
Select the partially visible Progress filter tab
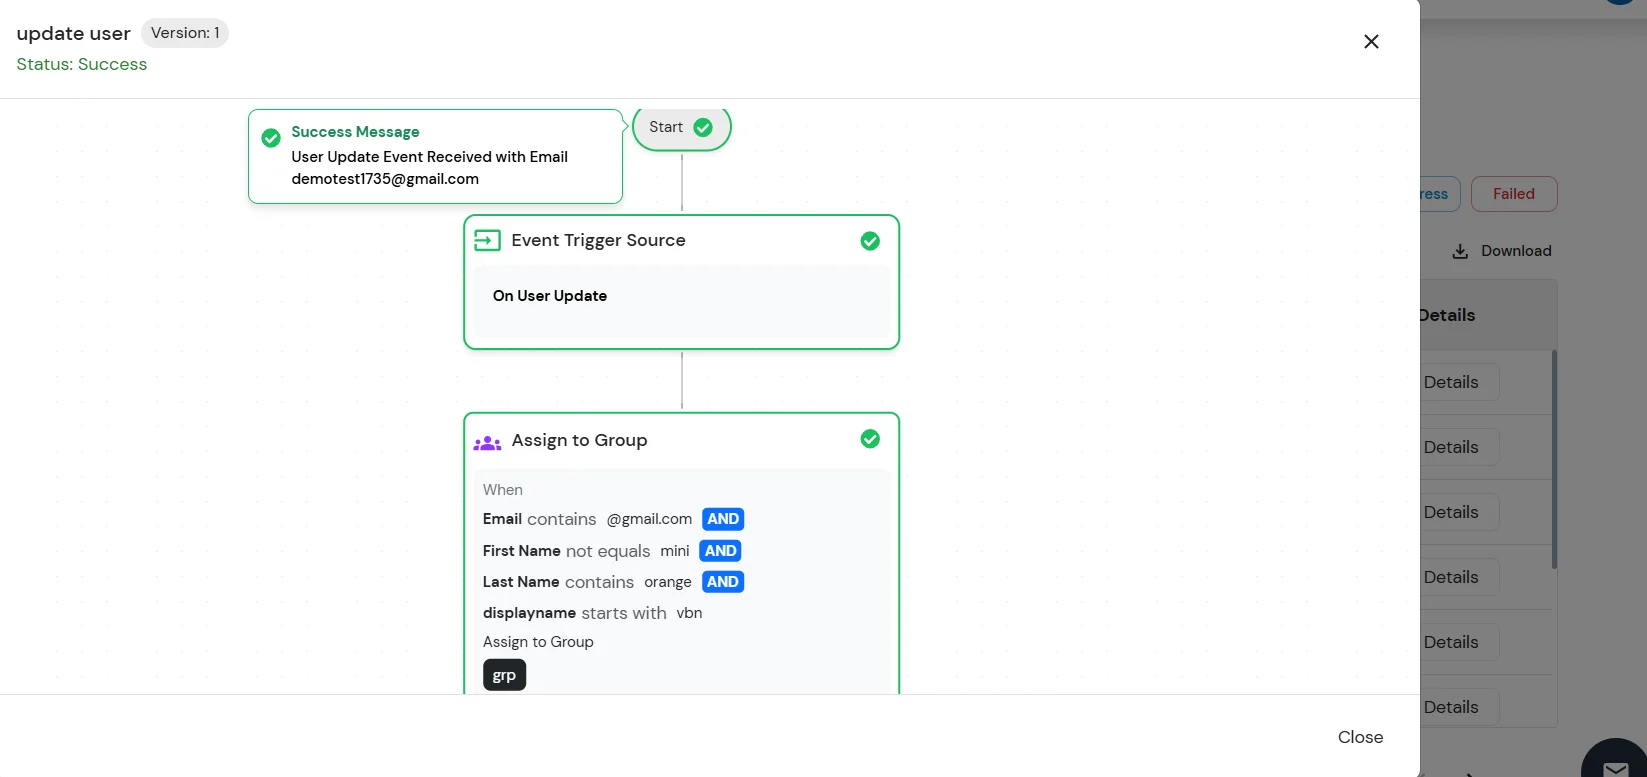point(1432,194)
